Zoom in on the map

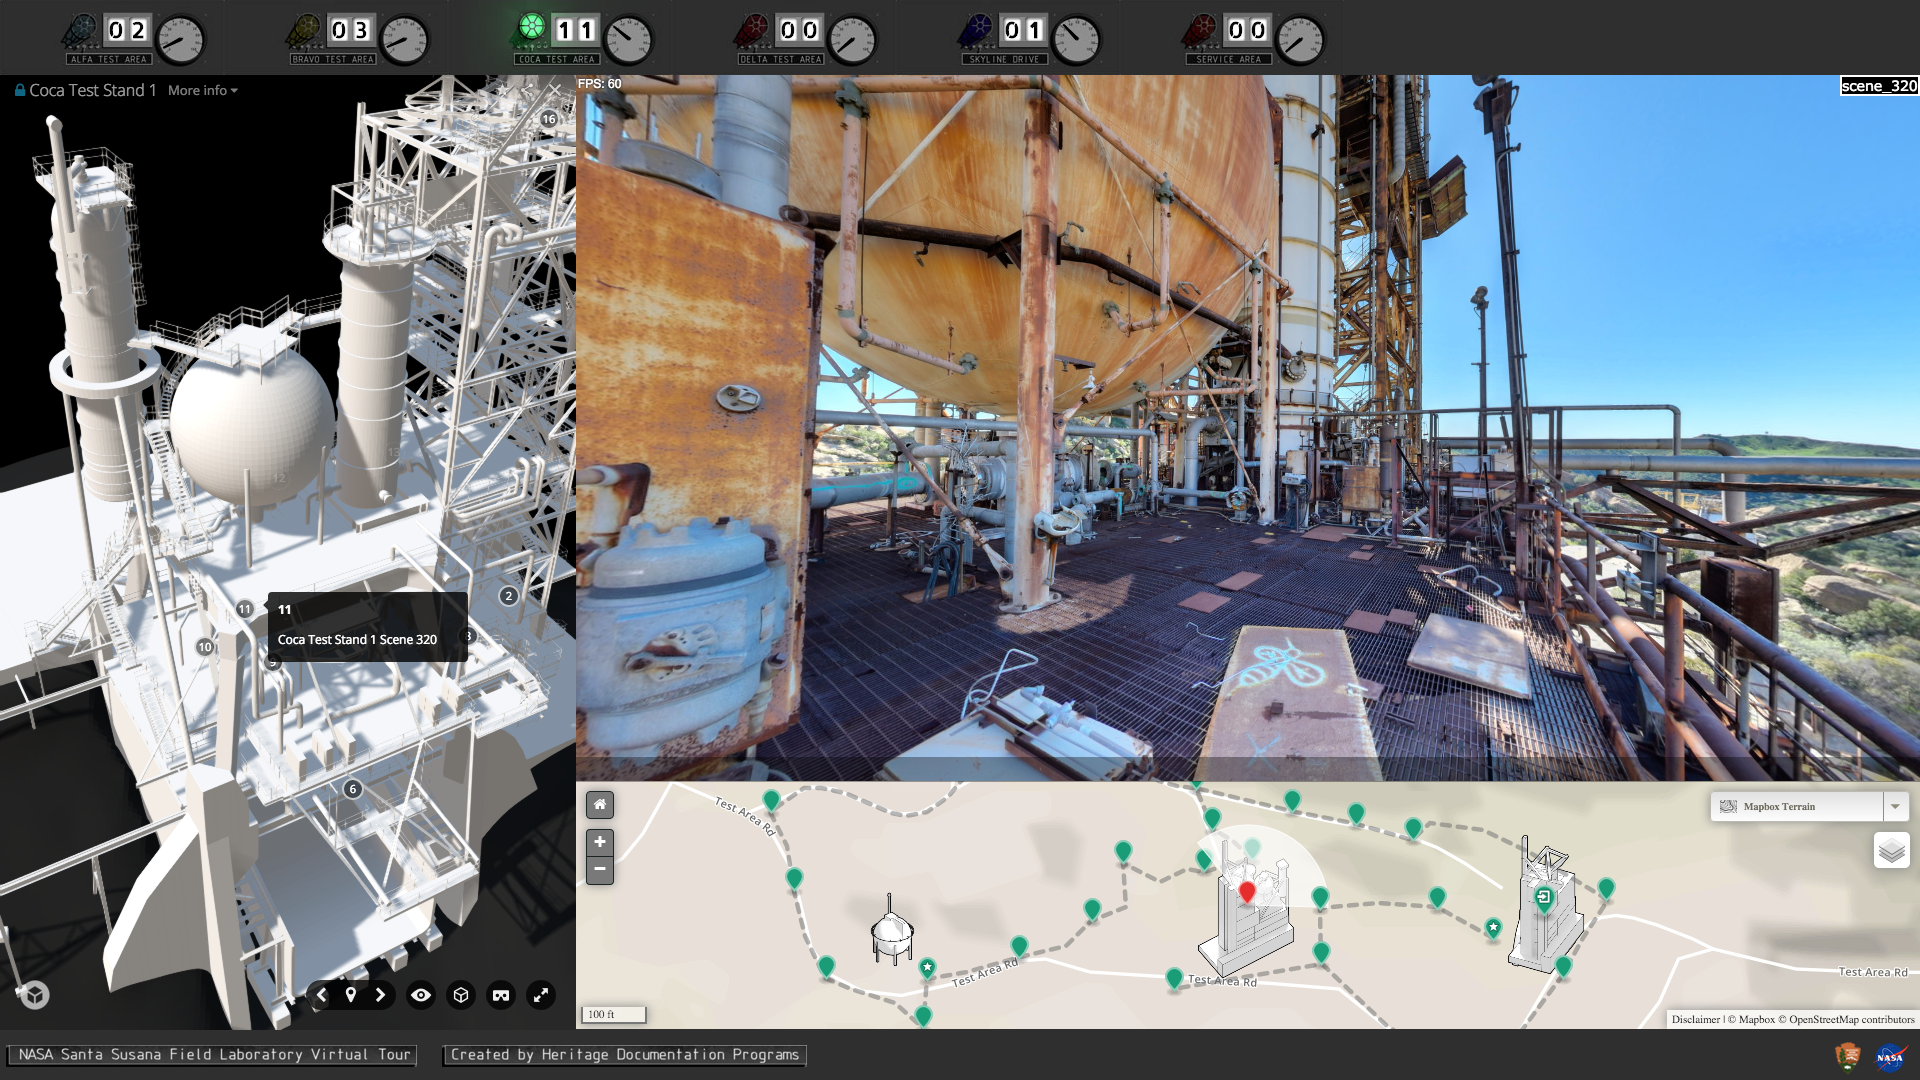(600, 842)
